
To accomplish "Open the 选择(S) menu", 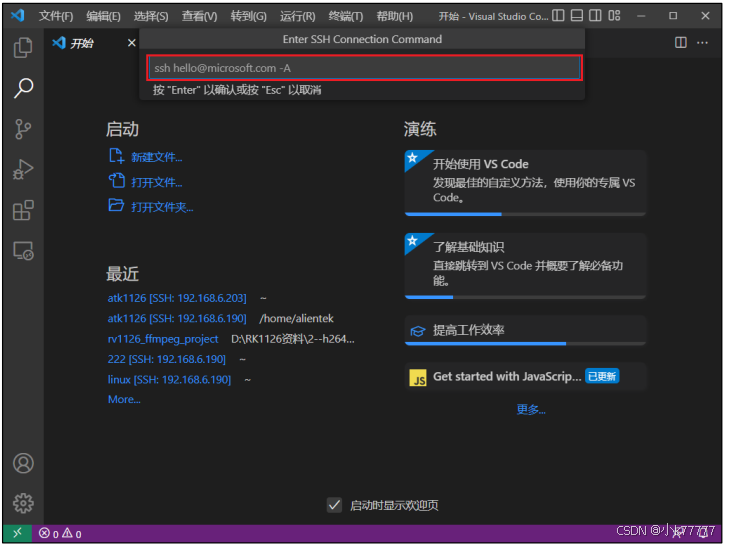I will coord(151,16).
